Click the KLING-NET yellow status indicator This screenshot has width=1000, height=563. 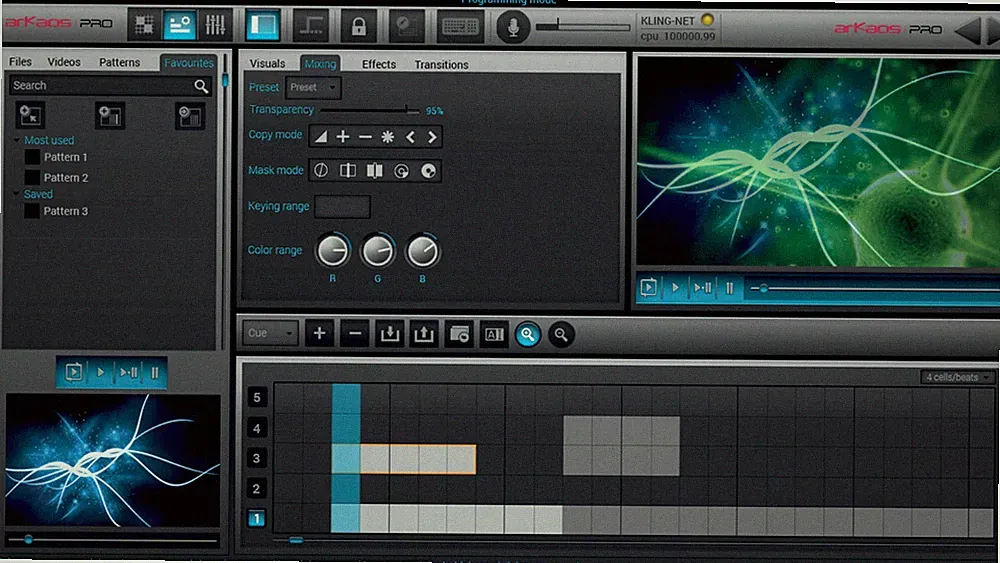point(707,20)
